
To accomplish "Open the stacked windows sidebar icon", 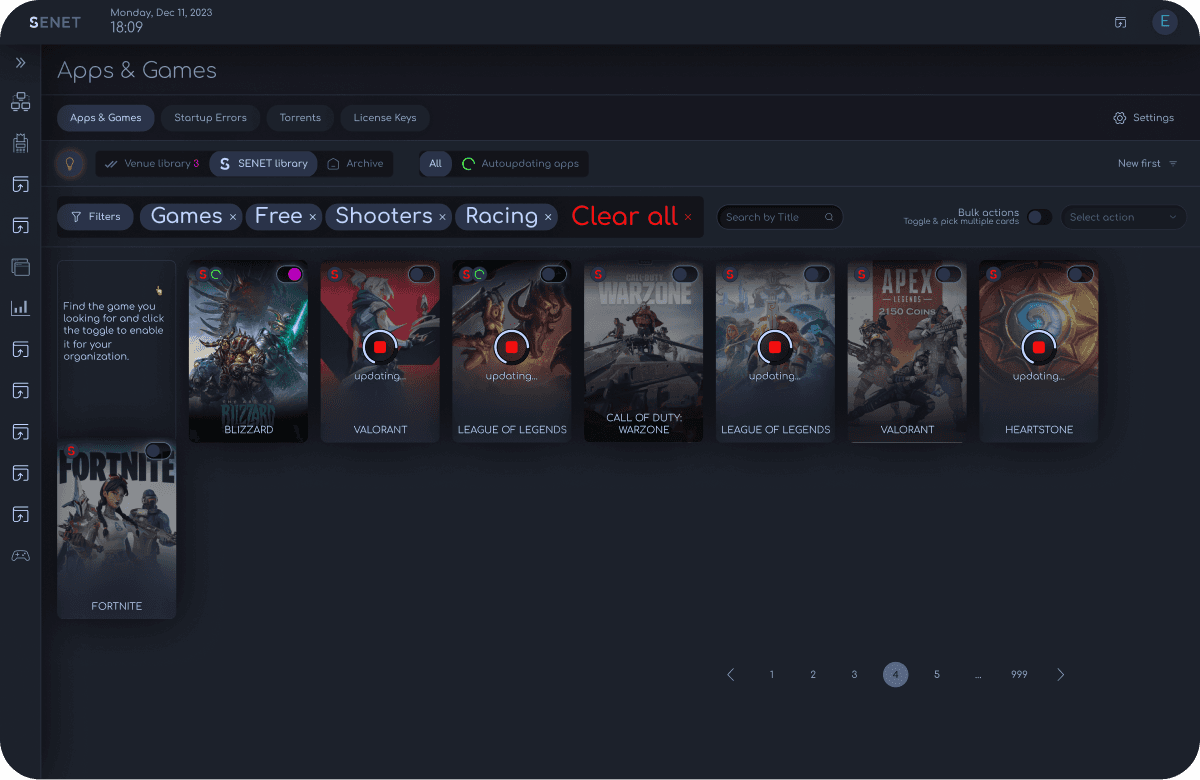I will tap(20, 267).
